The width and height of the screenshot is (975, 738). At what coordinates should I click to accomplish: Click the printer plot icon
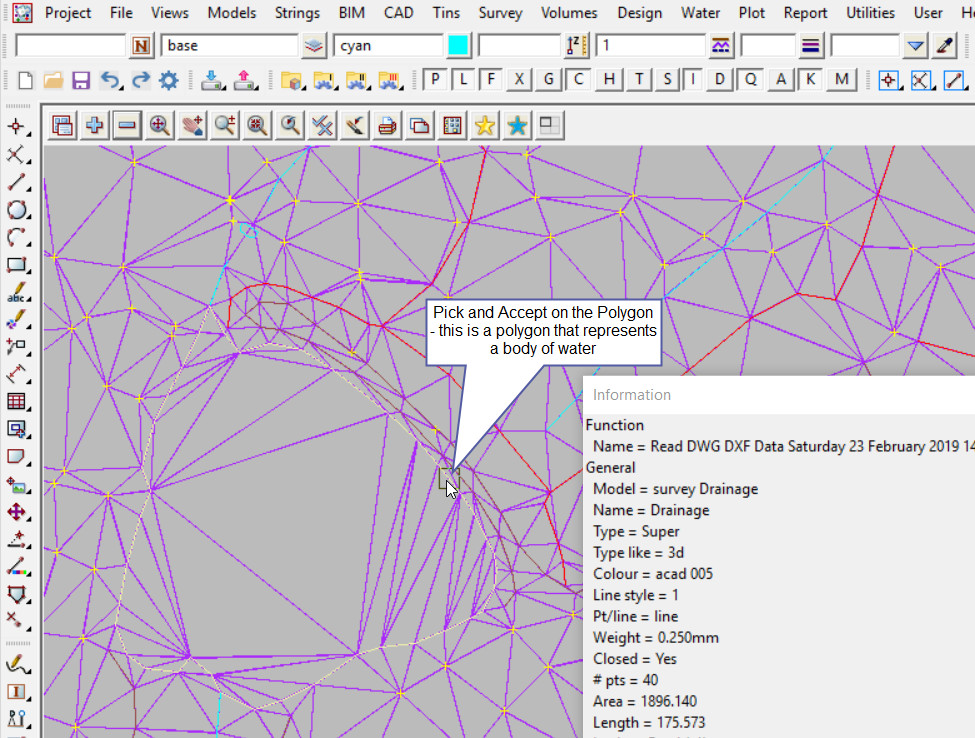(x=388, y=125)
